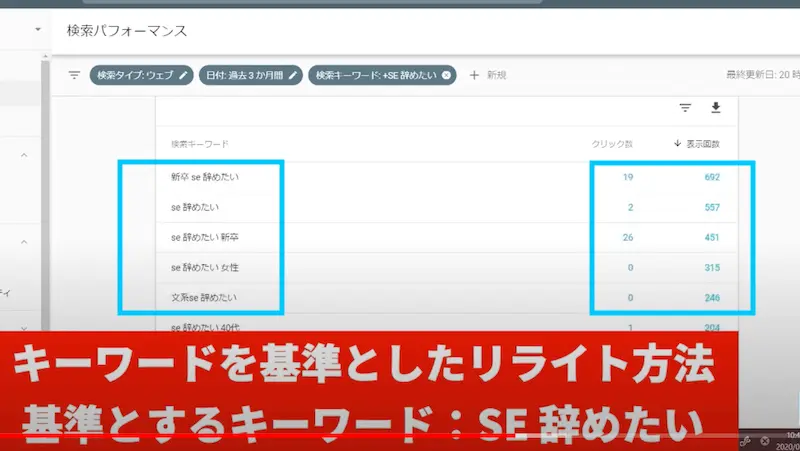Open the table filter rows icon

(685, 108)
